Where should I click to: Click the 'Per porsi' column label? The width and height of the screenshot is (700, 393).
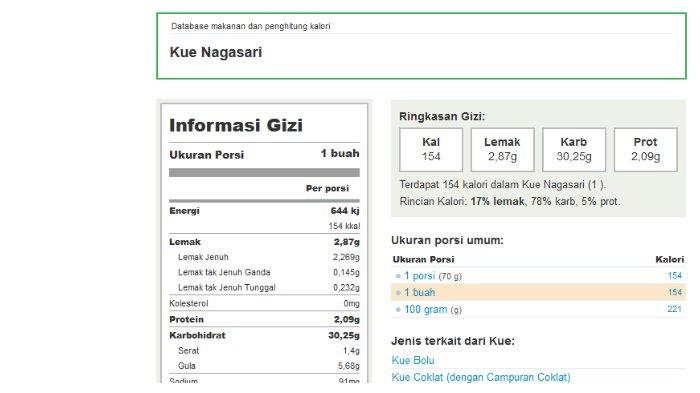(x=327, y=188)
